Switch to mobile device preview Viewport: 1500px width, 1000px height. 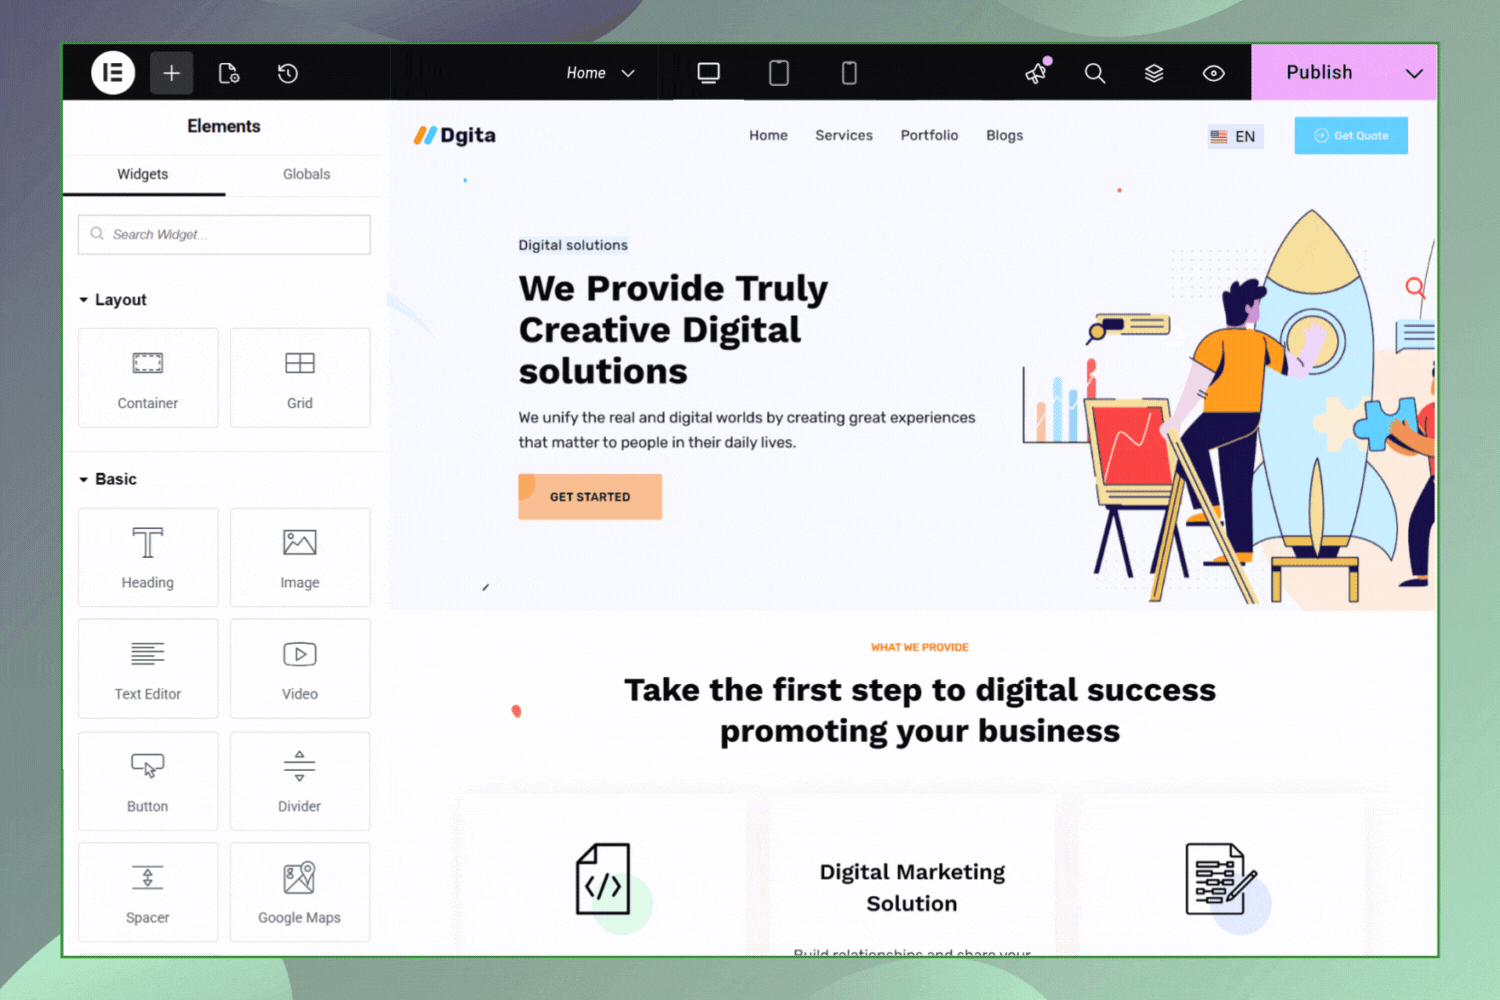click(x=849, y=73)
